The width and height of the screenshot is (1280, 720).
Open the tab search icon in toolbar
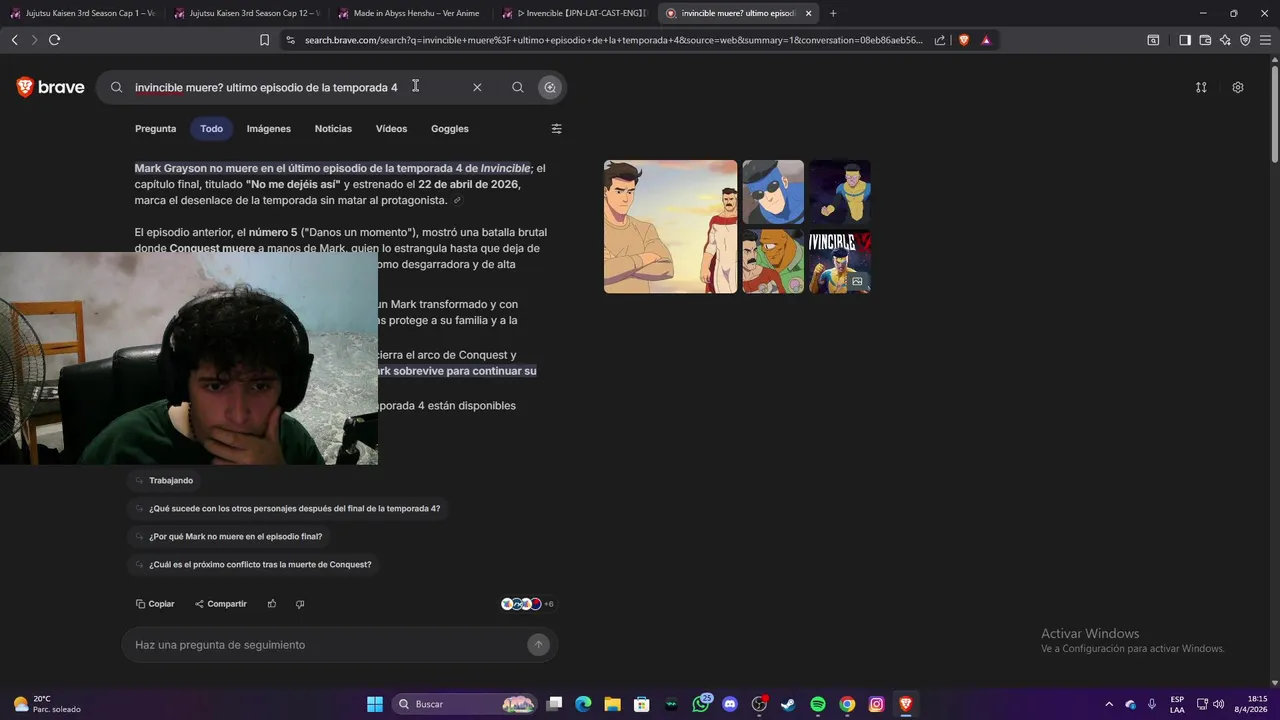click(x=1153, y=40)
